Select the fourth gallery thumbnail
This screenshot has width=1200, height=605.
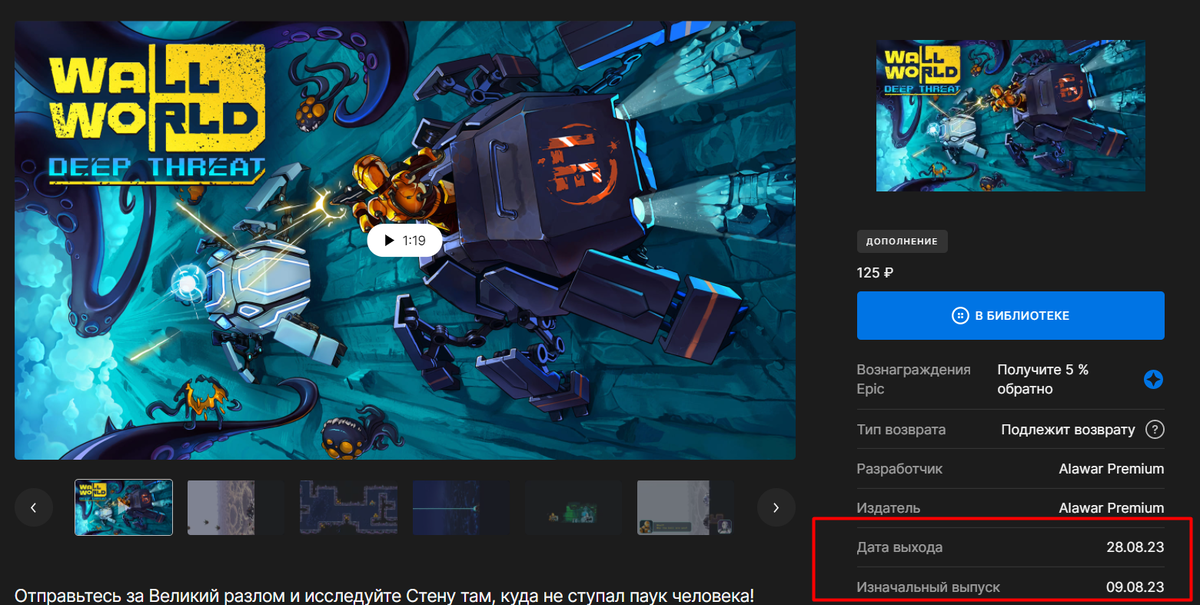pos(461,507)
